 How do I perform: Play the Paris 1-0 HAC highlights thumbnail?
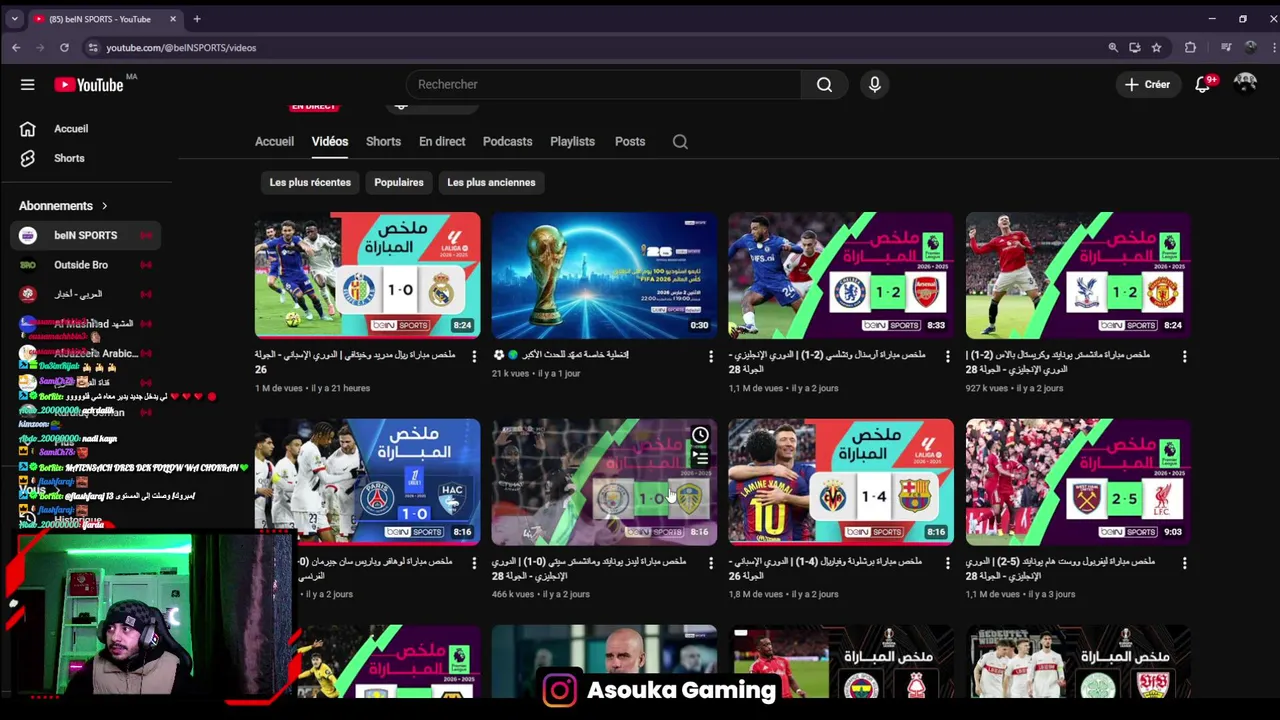(367, 482)
